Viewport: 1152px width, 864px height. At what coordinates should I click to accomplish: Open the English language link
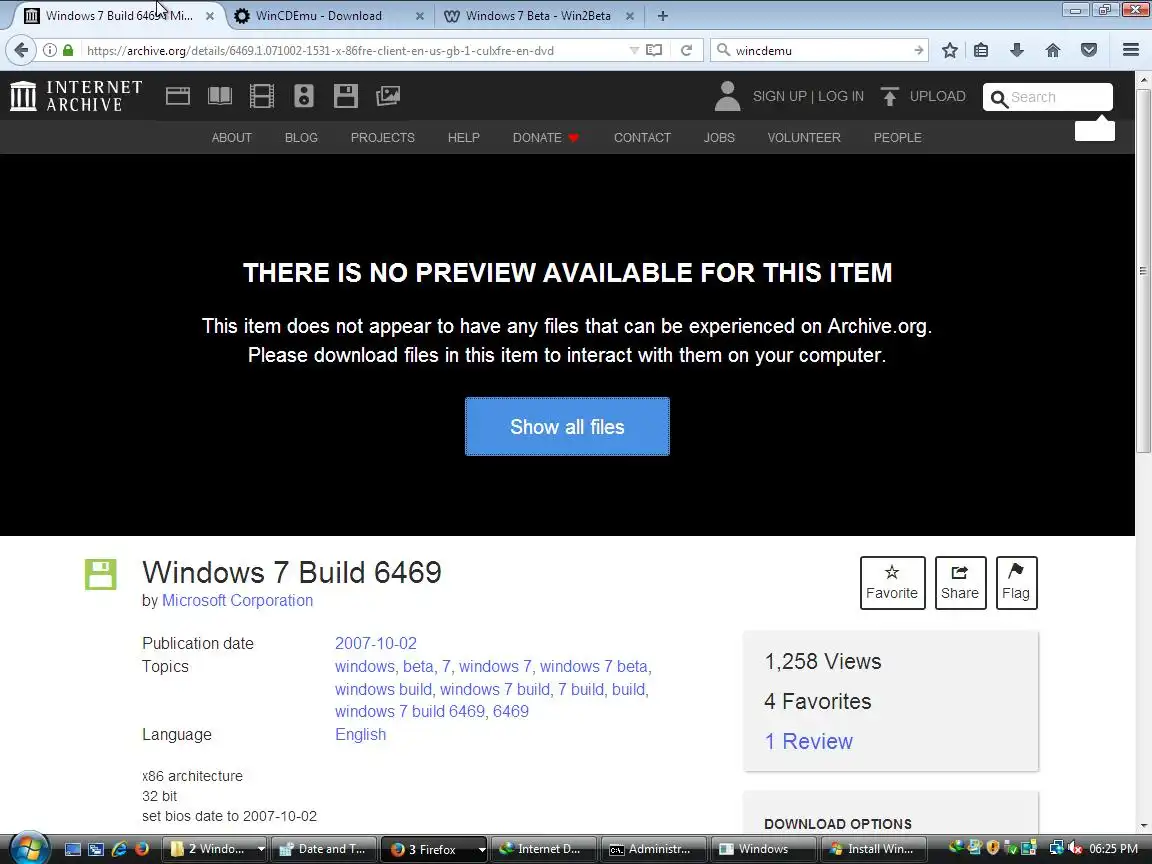click(360, 735)
